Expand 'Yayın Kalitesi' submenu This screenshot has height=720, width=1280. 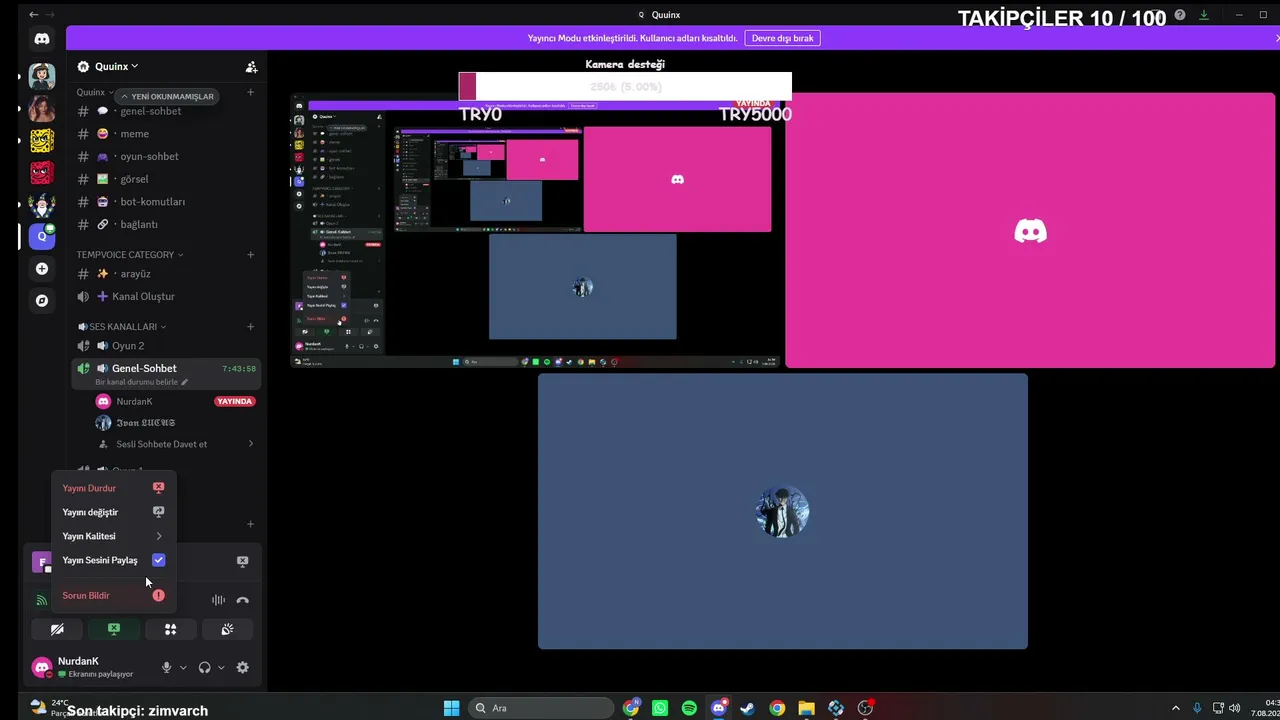coord(112,536)
